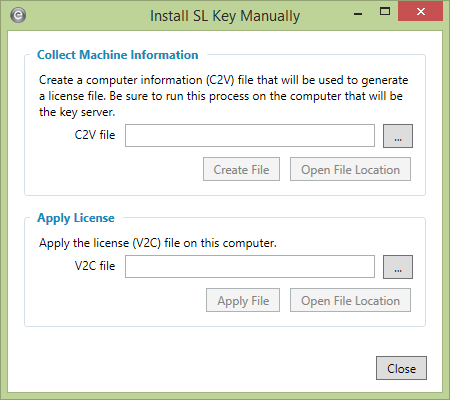
Task: Click the Install SL Key Manually title text
Action: click(225, 16)
